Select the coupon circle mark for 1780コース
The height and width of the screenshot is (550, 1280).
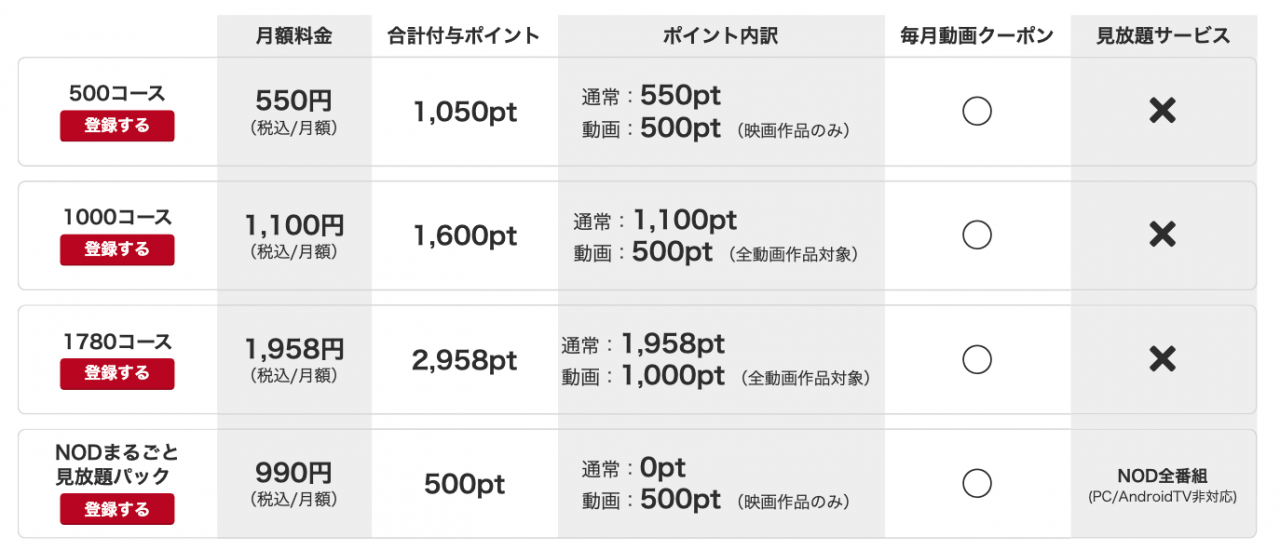(976, 359)
